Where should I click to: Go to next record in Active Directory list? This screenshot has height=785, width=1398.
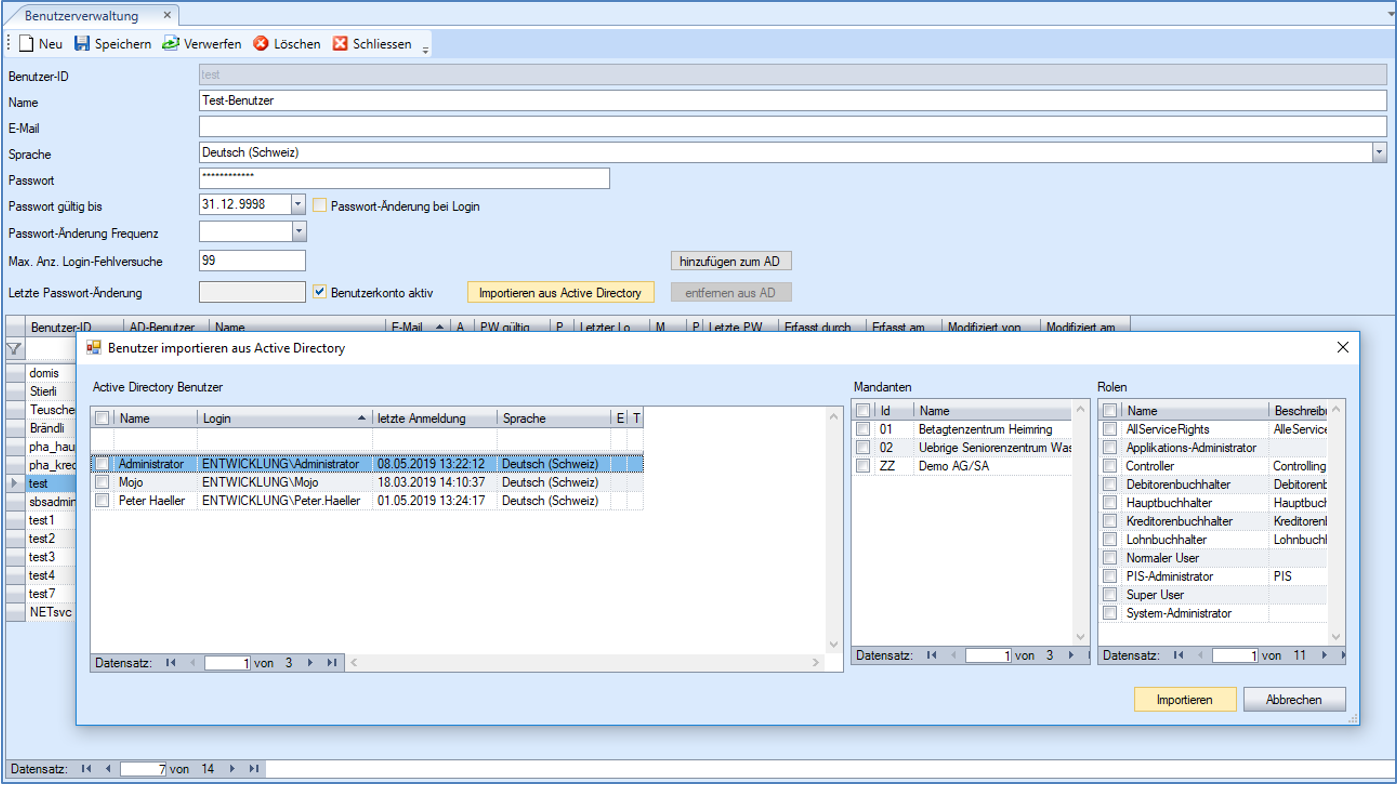pos(310,663)
